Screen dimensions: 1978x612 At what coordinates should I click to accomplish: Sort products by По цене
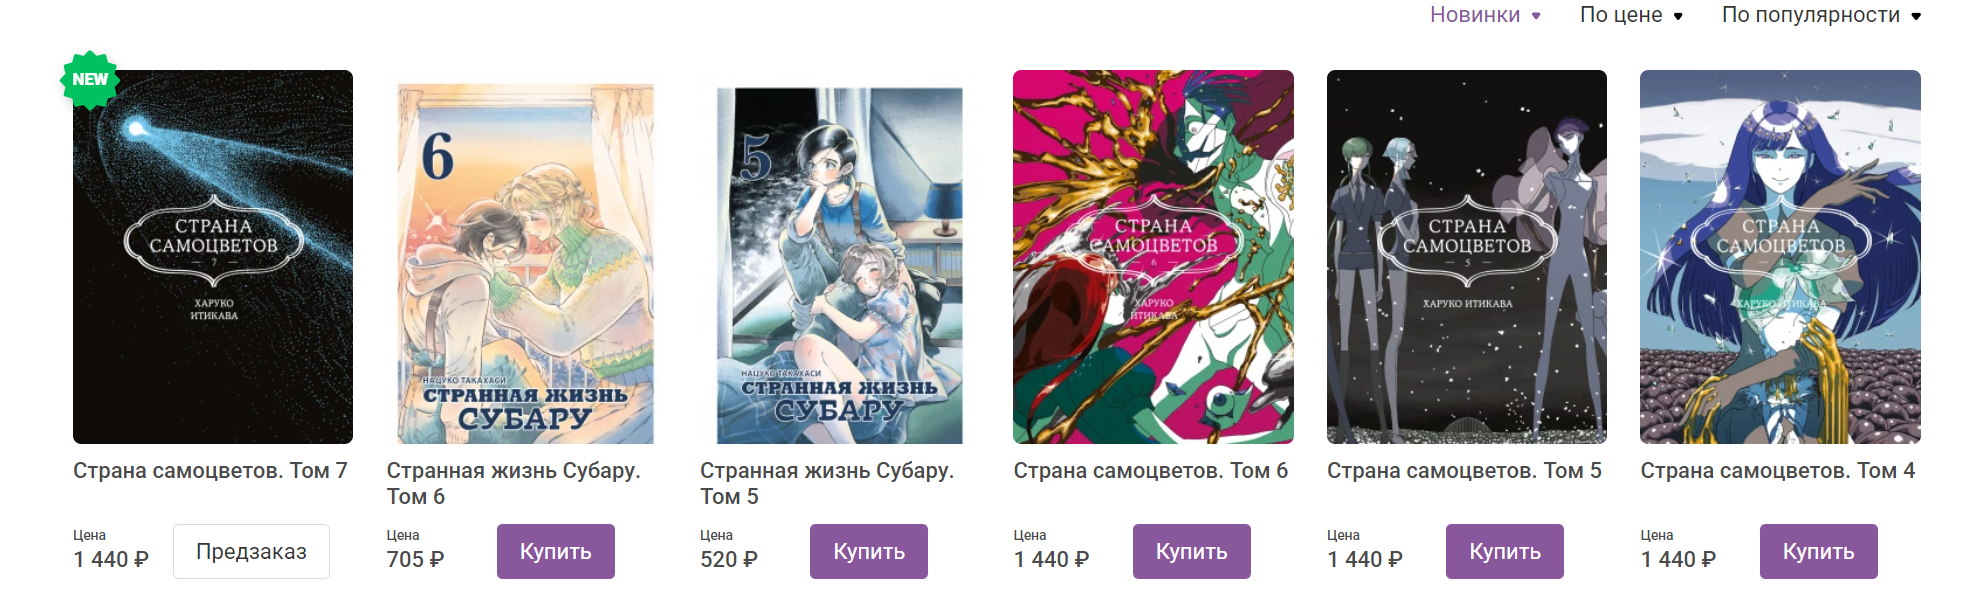point(1631,15)
